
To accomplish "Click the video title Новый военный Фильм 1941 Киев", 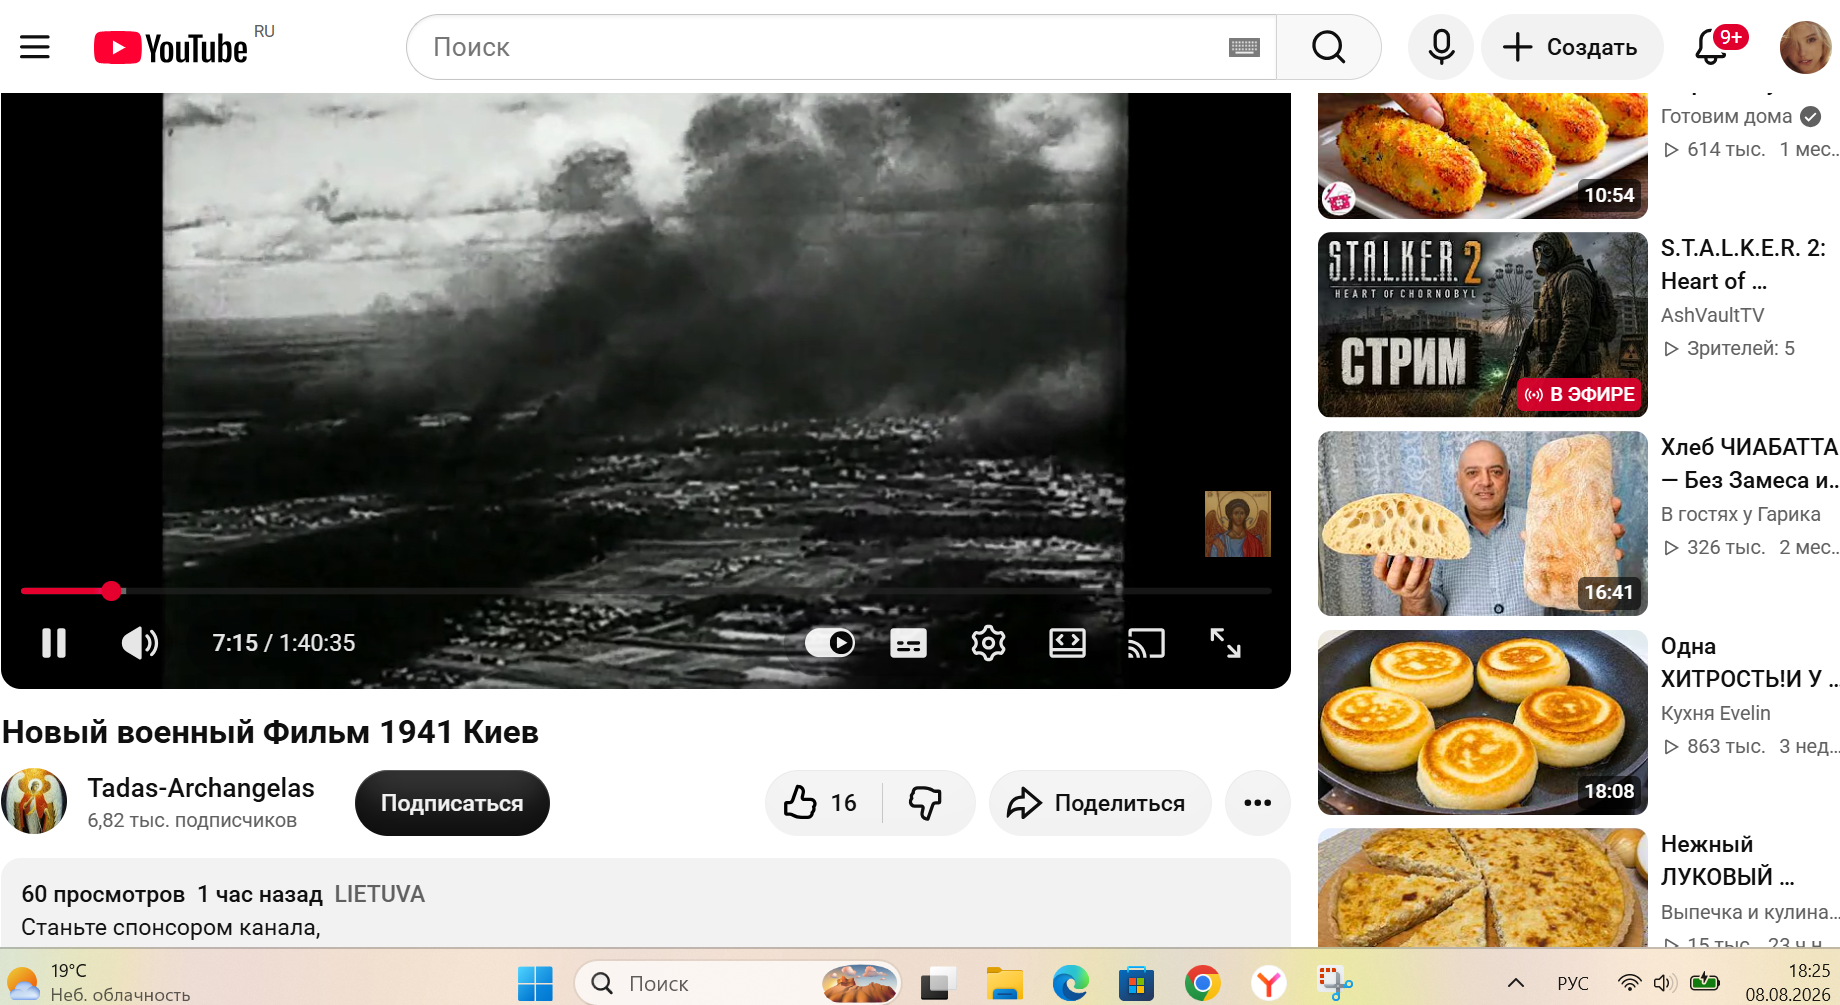I will [270, 732].
